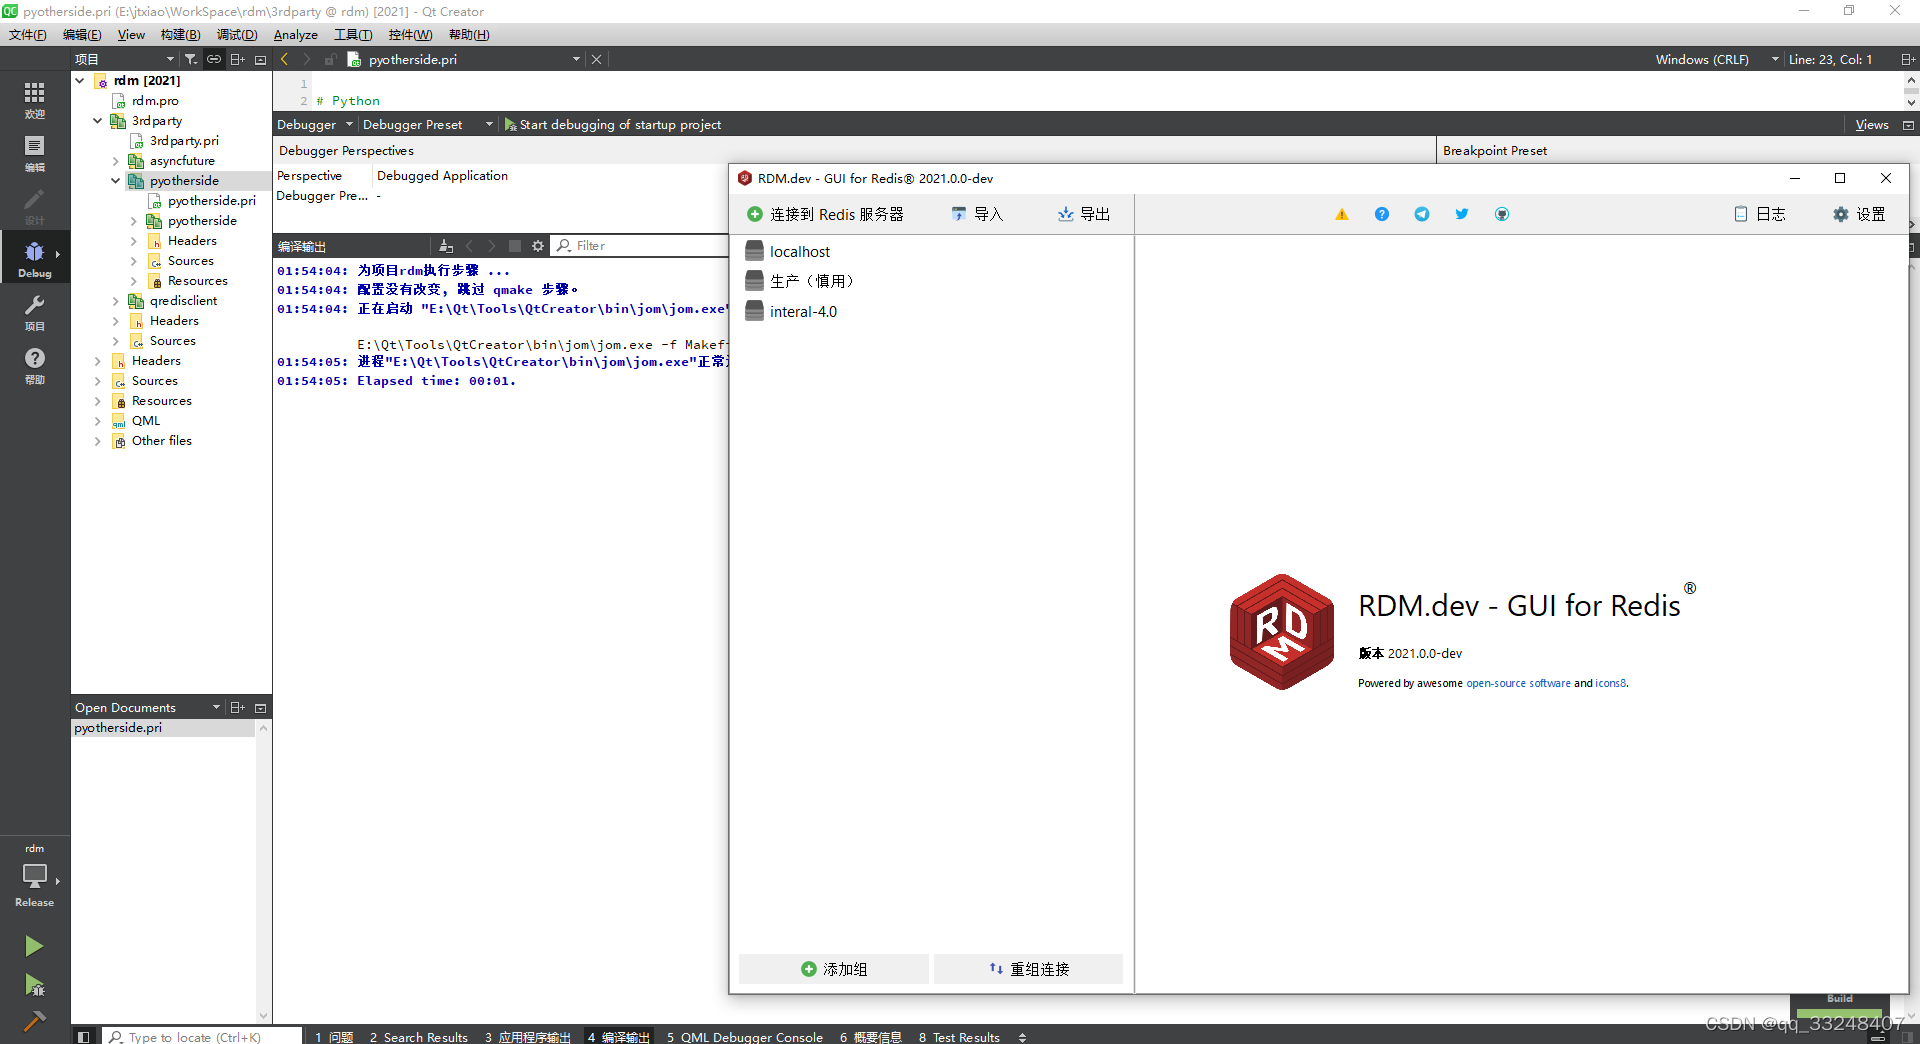This screenshot has height=1044, width=1920.
Task: Click Start debugging of startup project
Action: (612, 125)
